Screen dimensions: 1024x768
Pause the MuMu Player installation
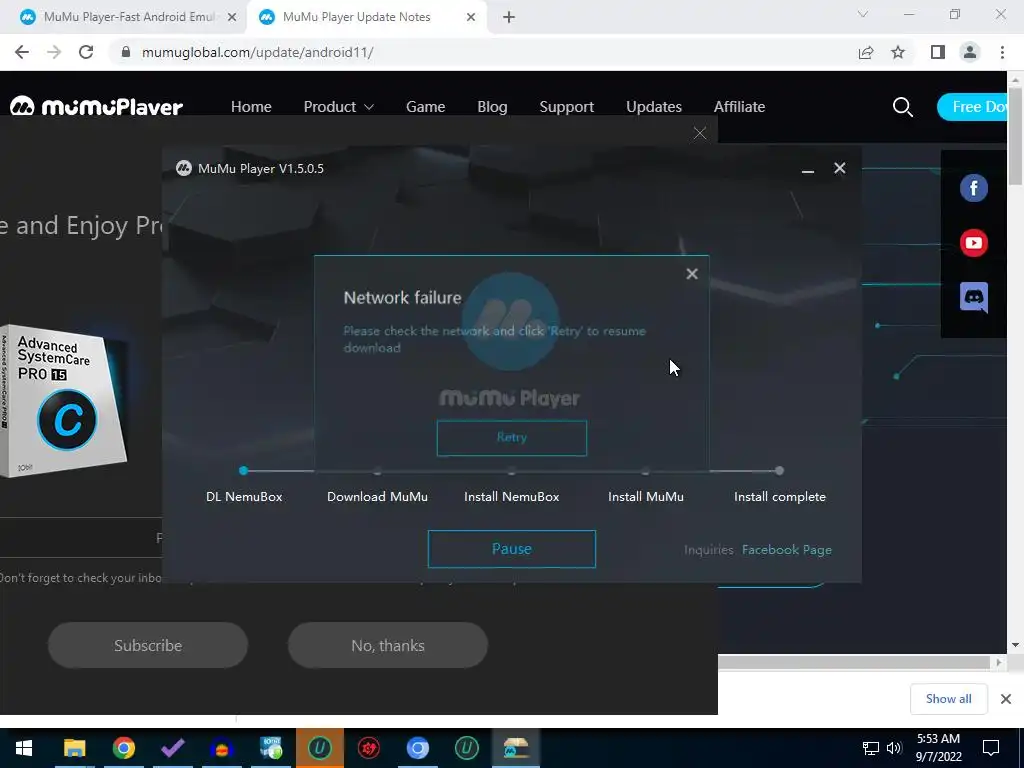[x=511, y=549]
